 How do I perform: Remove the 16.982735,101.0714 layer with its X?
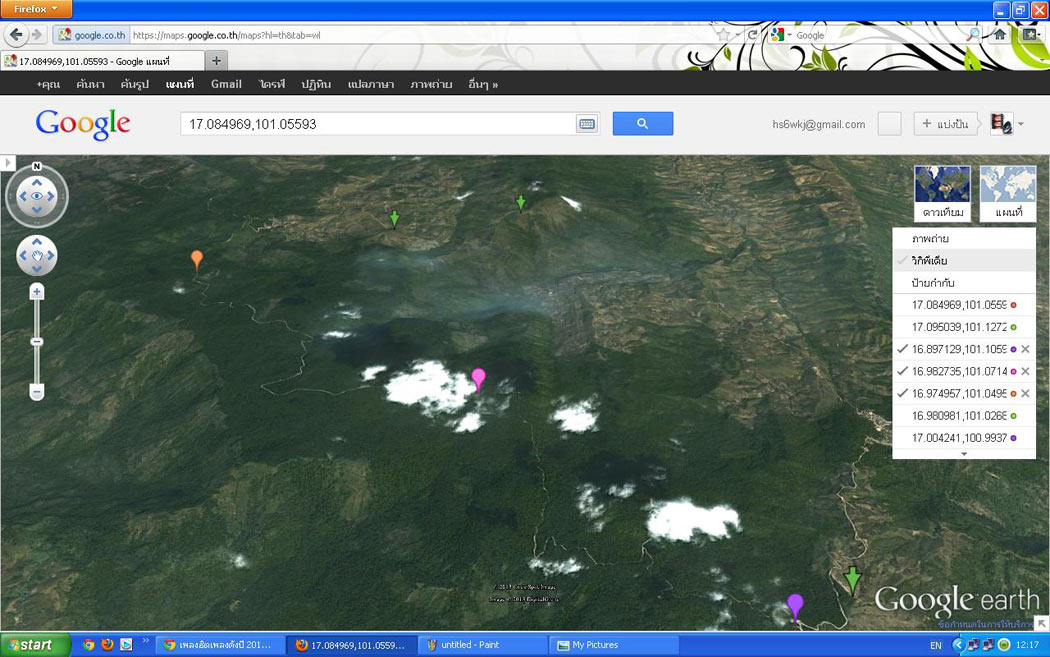[x=1025, y=371]
